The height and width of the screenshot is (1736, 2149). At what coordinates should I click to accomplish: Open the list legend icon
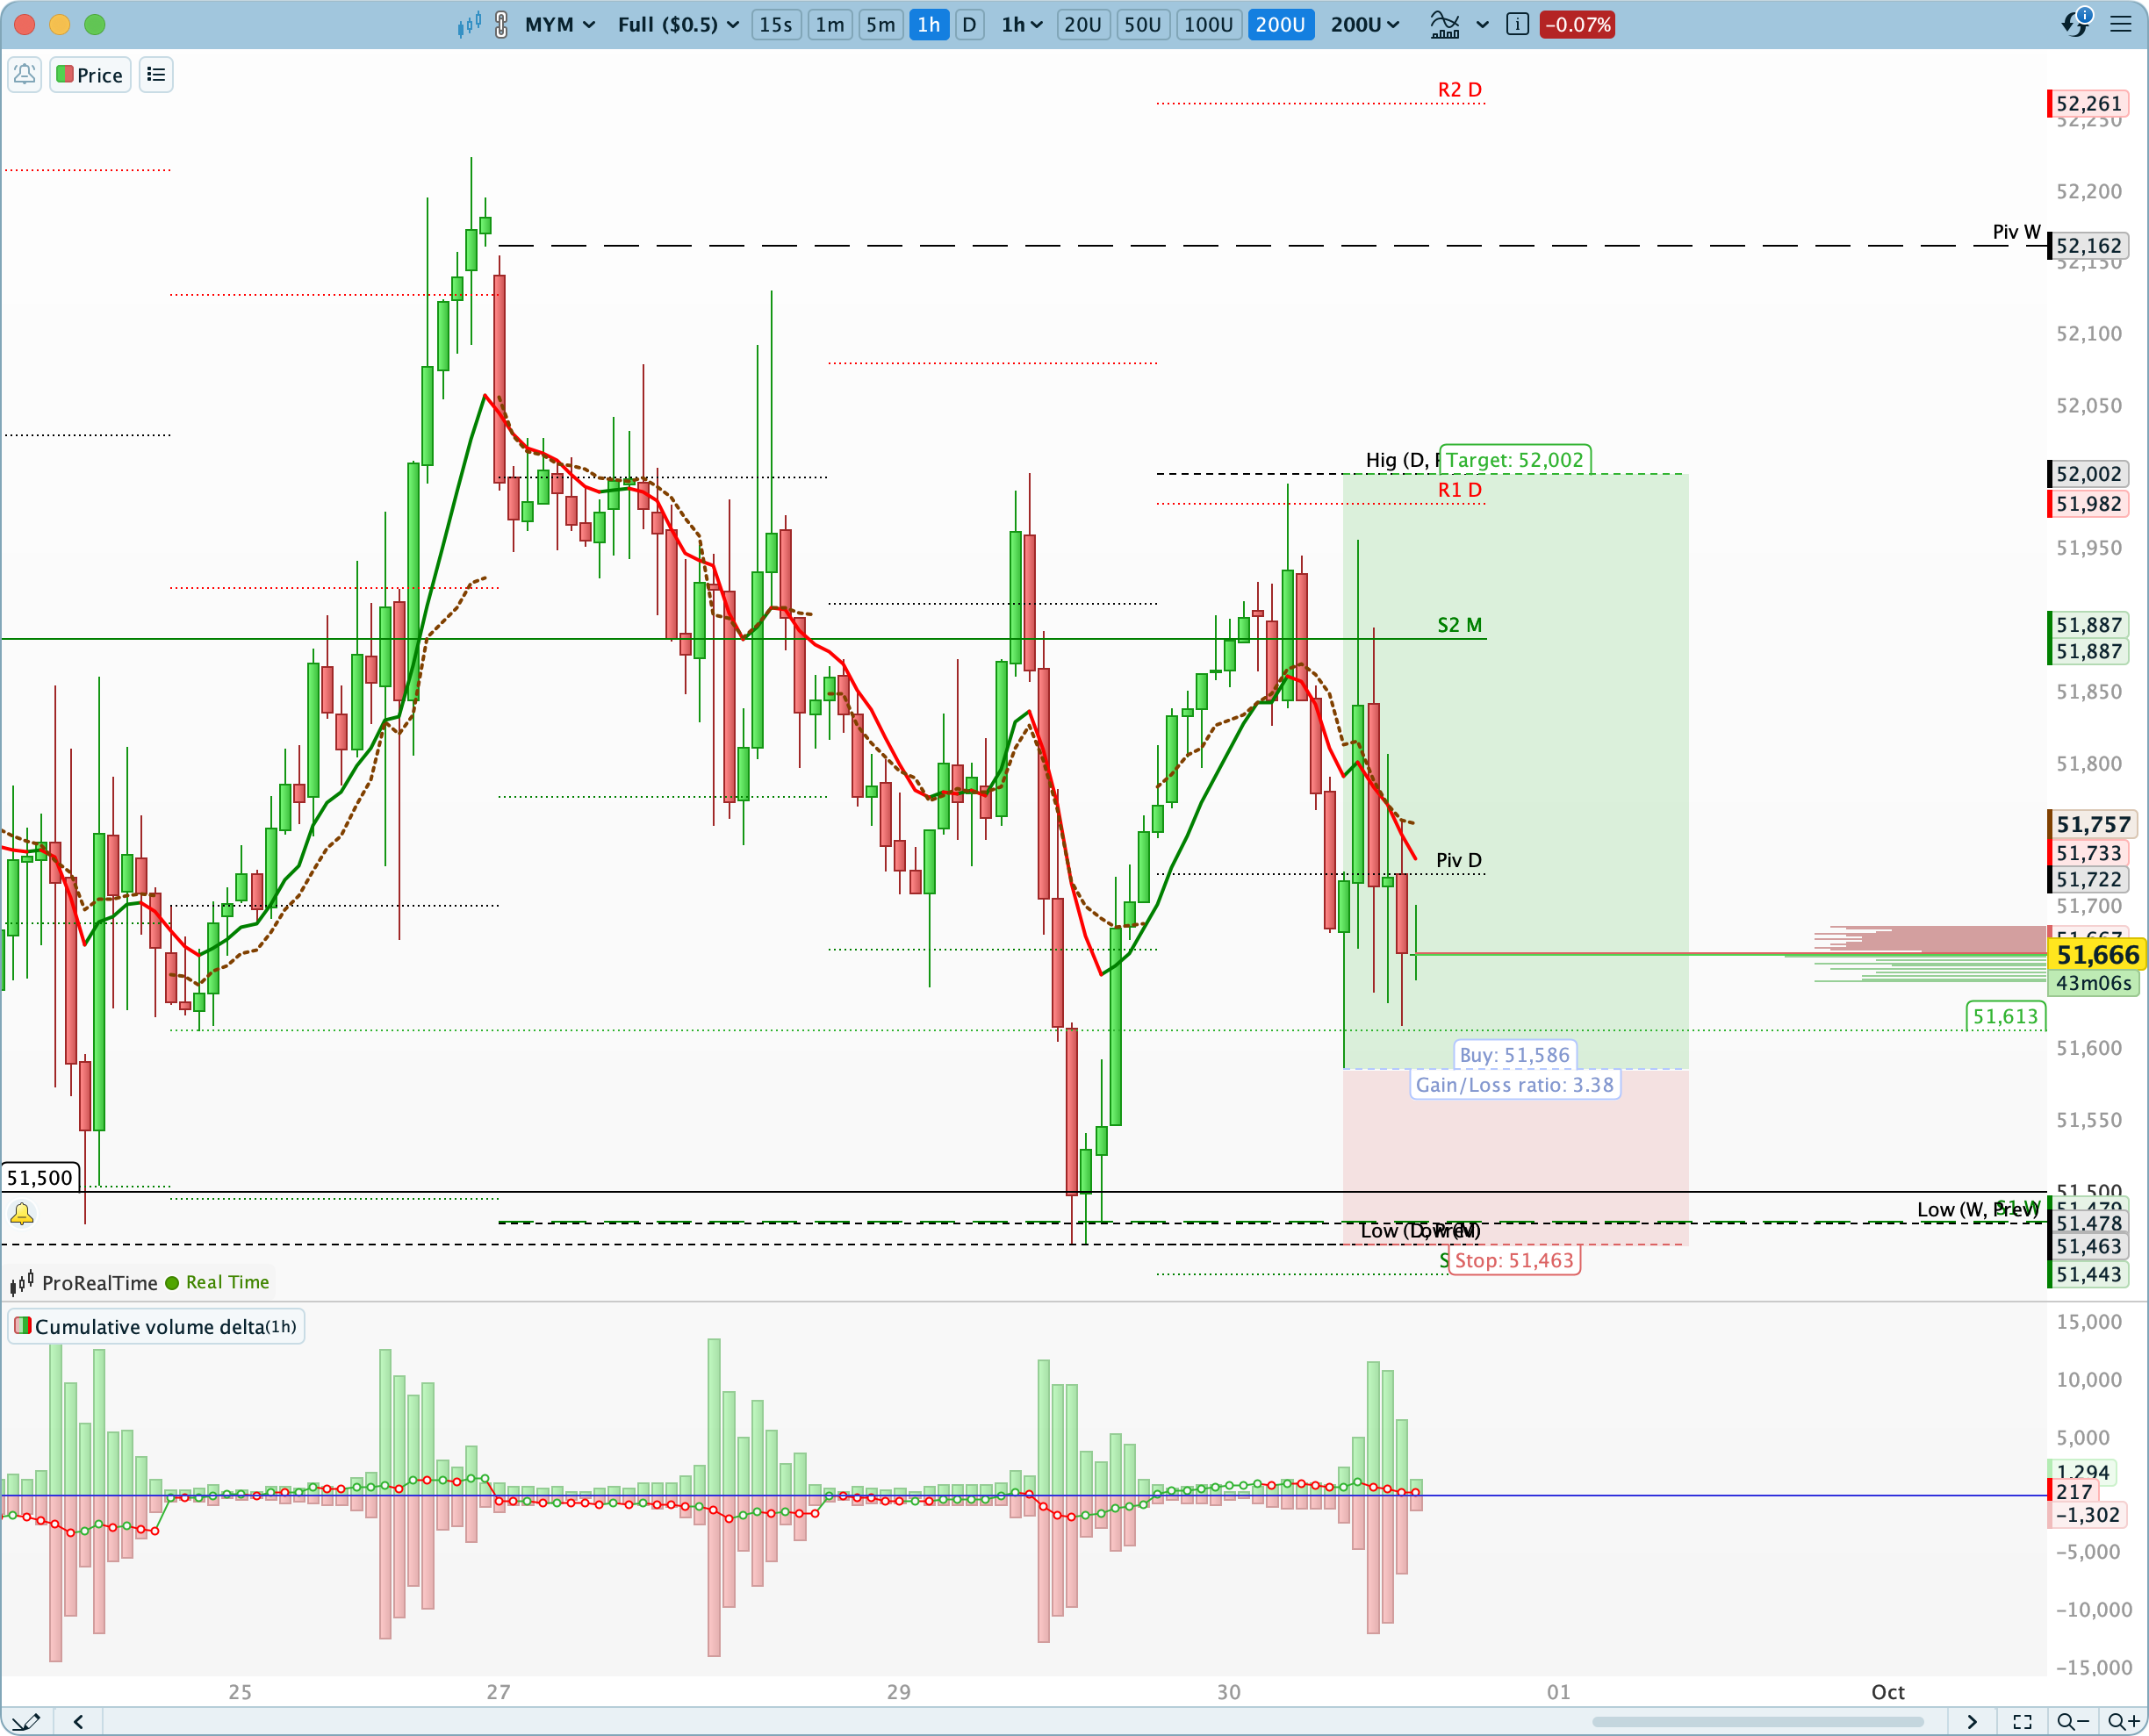(x=156, y=74)
